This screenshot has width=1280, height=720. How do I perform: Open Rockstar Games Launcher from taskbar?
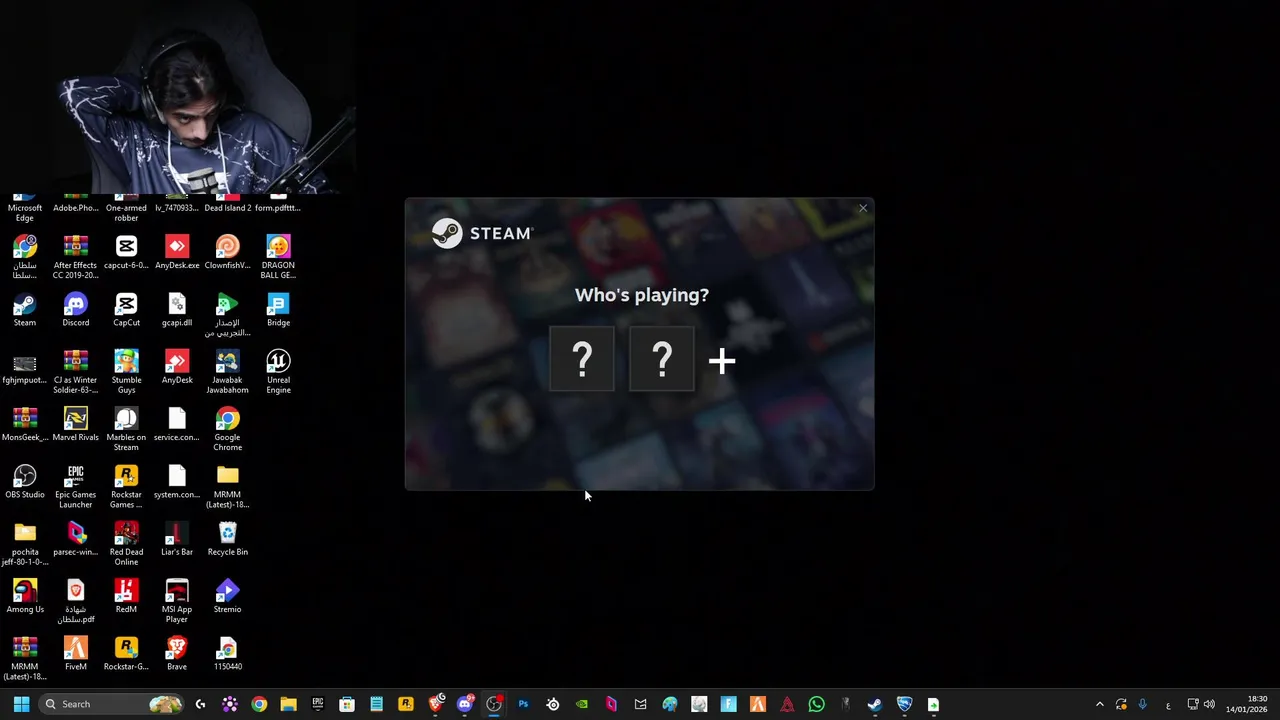tap(406, 704)
